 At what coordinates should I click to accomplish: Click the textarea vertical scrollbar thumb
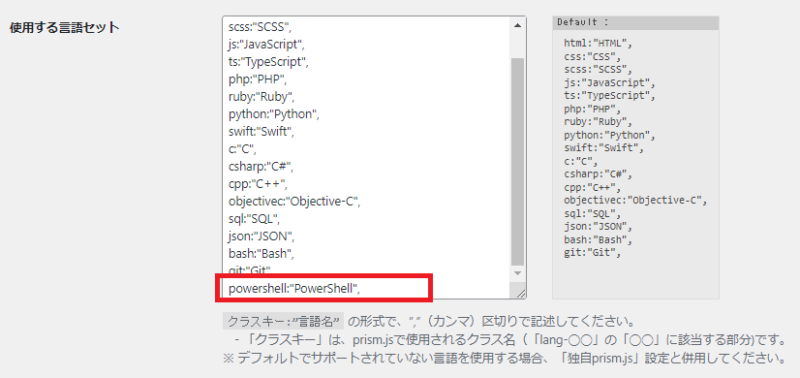click(x=517, y=161)
